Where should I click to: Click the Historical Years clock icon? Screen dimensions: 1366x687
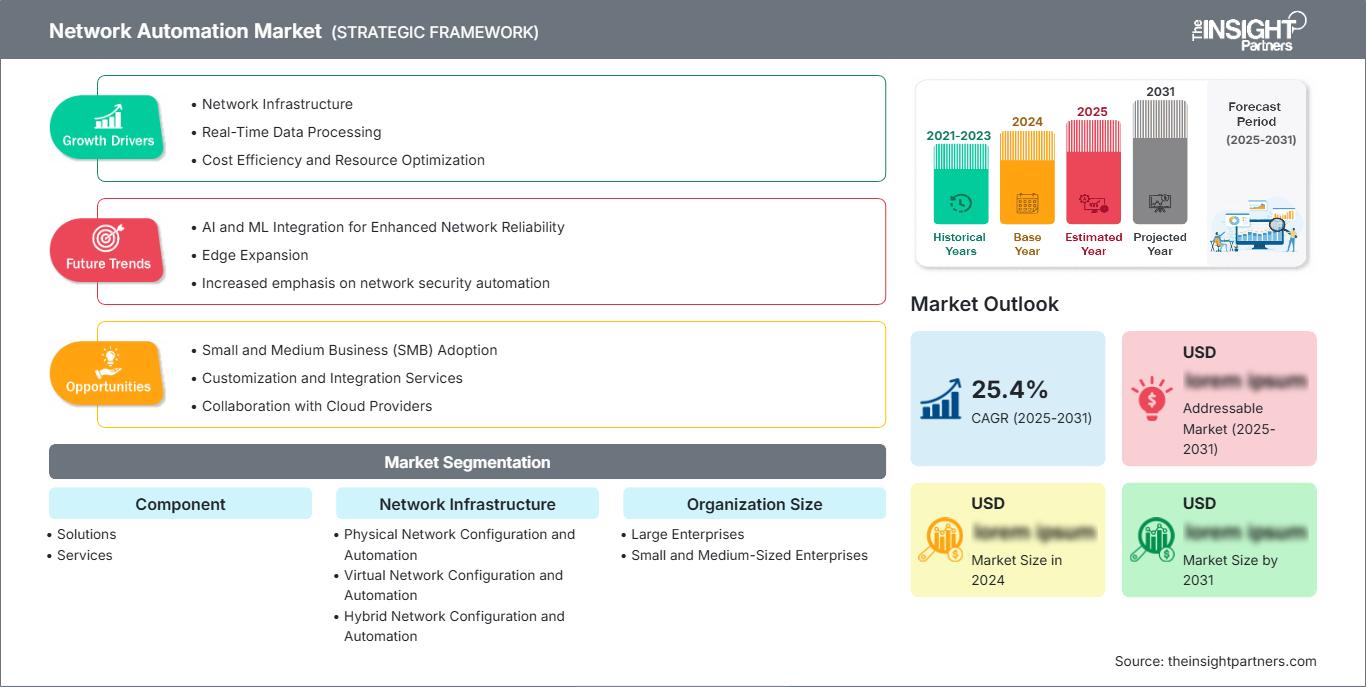960,203
